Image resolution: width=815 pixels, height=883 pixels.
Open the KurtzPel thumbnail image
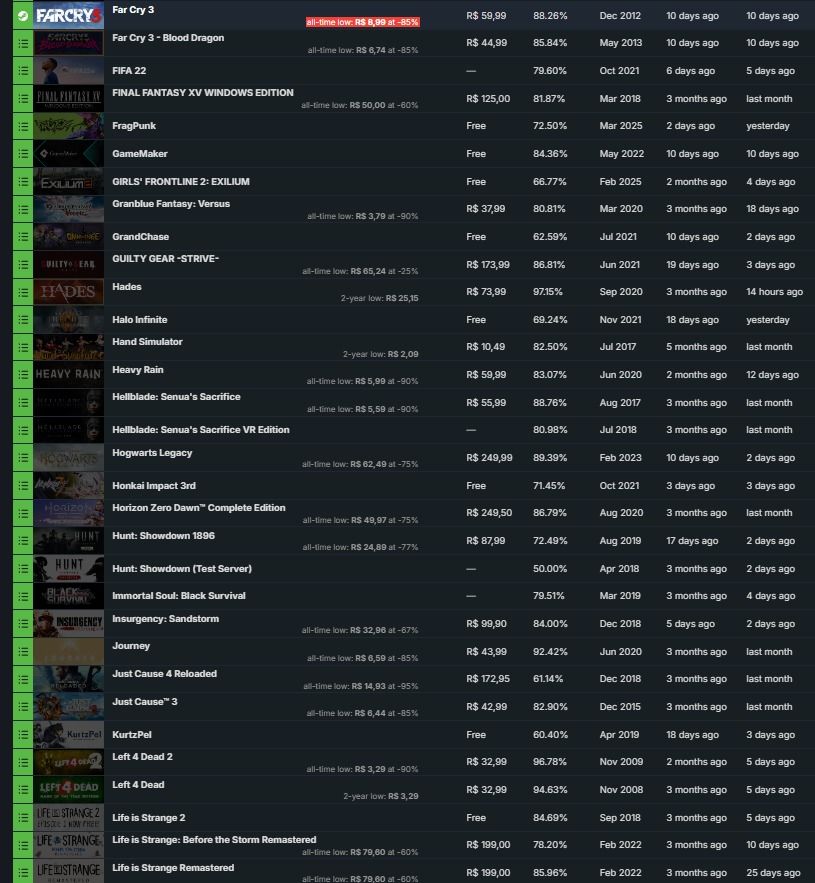tap(69, 735)
